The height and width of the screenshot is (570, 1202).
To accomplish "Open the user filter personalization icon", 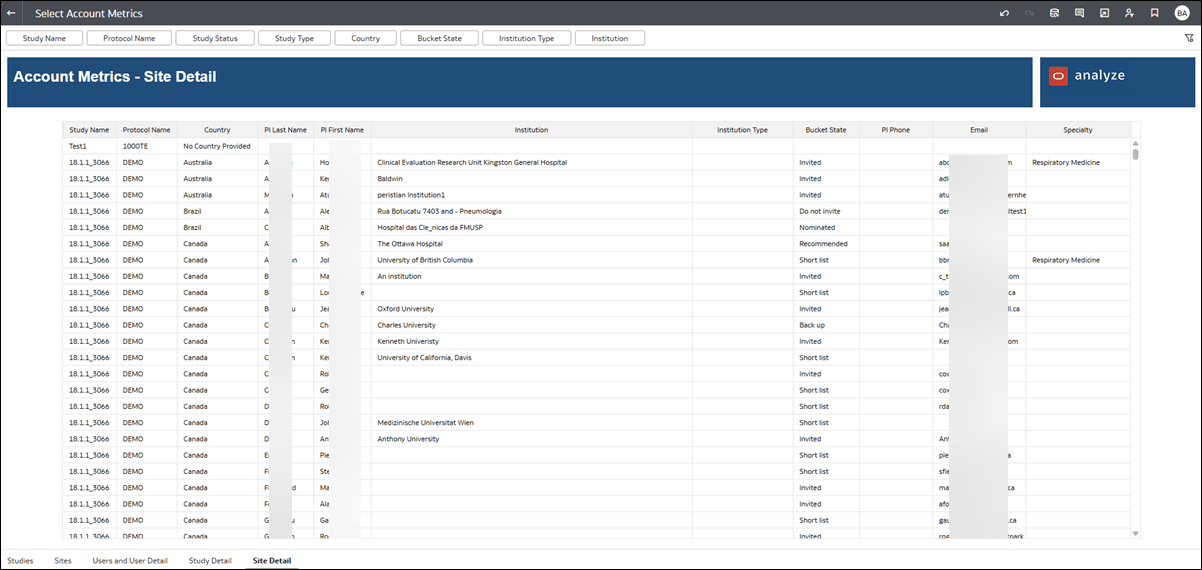I will tap(1129, 13).
